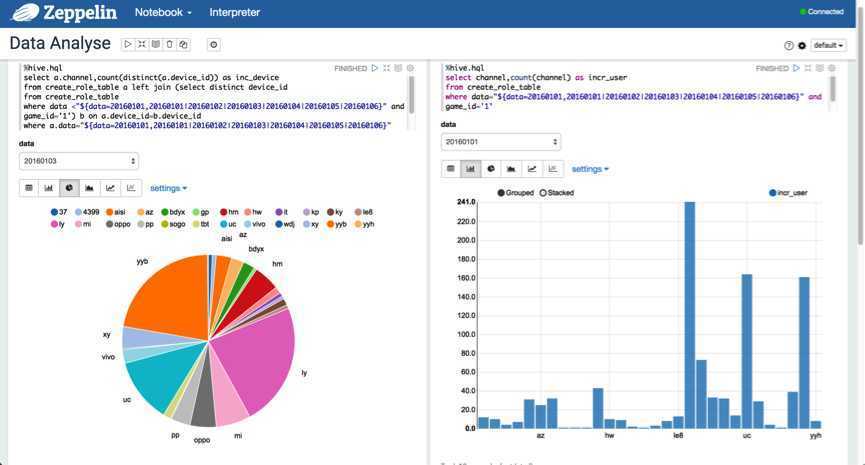Image resolution: width=865 pixels, height=465 pixels.
Task: Open the scheduler clock icon beside the title
Action: click(213, 45)
